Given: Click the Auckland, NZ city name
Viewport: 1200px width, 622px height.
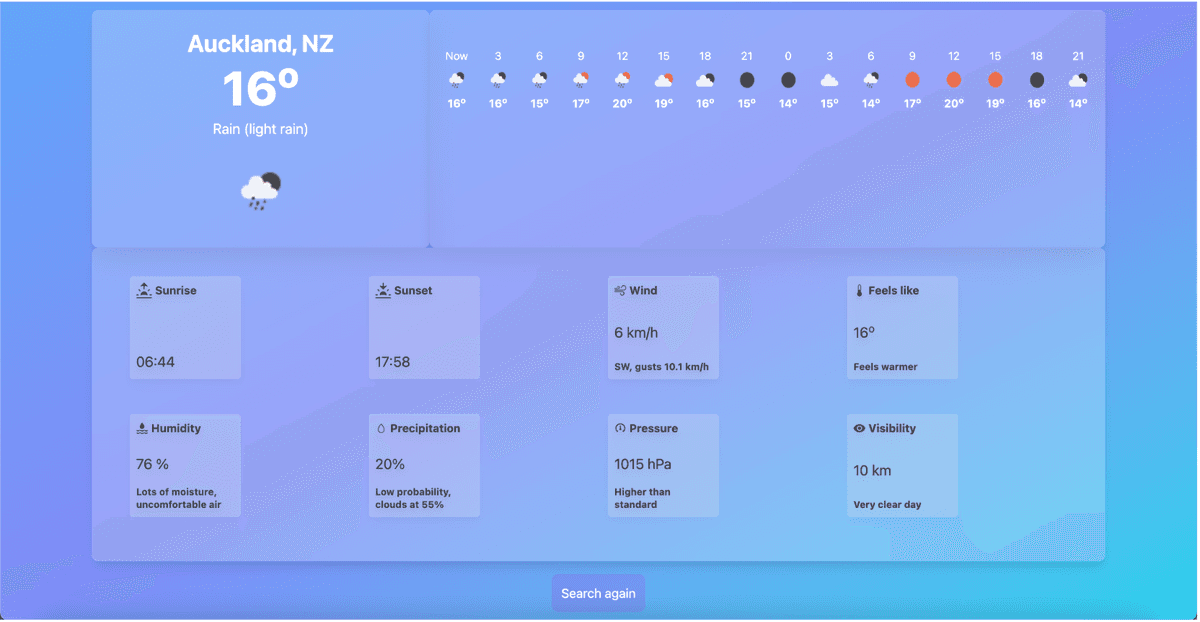Looking at the screenshot, I should pyautogui.click(x=260, y=44).
